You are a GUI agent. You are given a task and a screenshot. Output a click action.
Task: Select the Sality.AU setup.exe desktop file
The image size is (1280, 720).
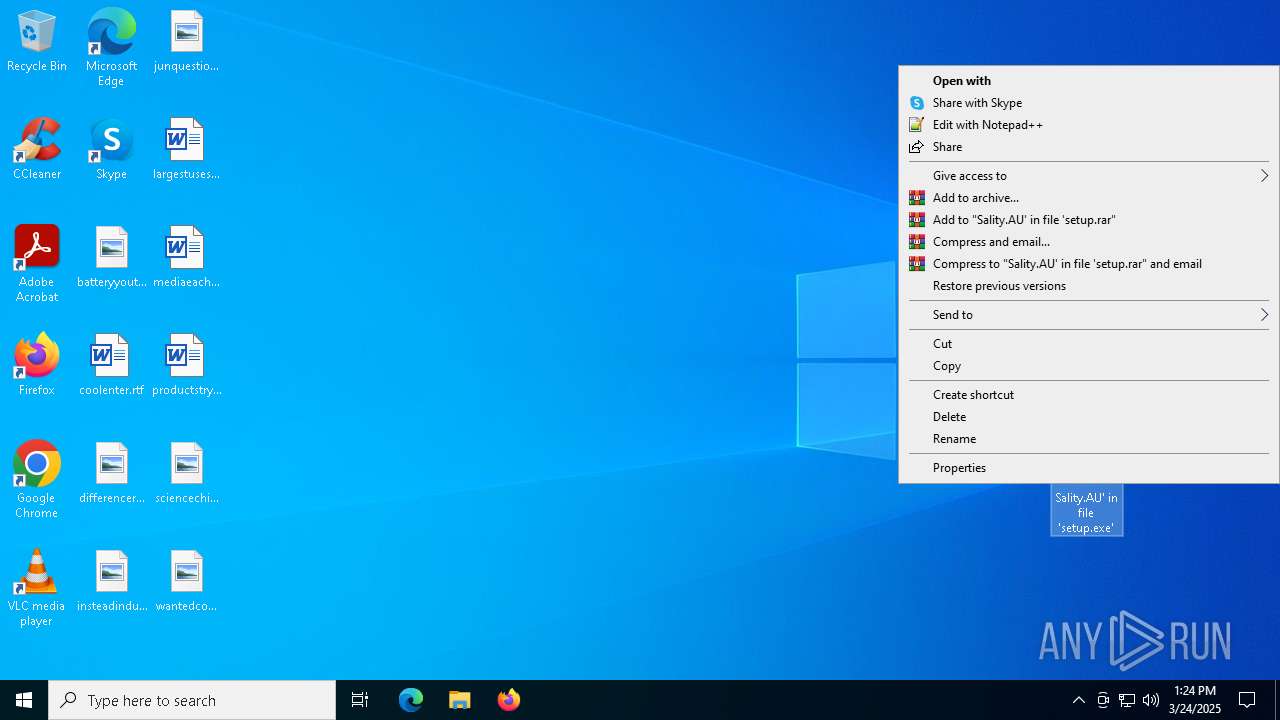(1086, 511)
